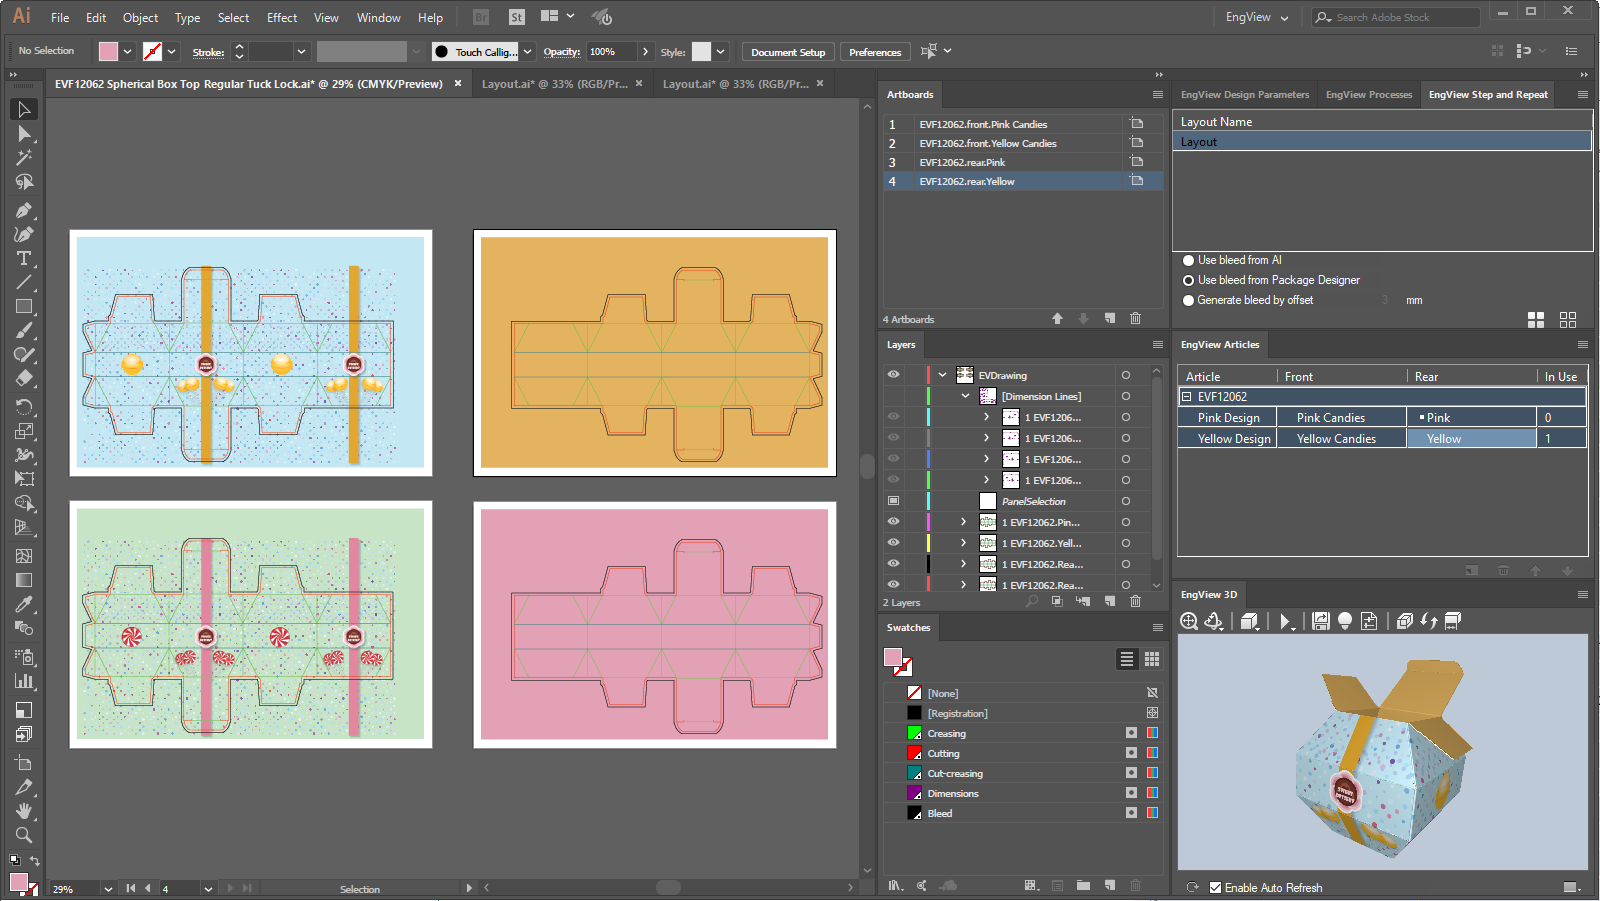This screenshot has height=901, width=1600.
Task: Activate the Zoom tool
Action: 24,835
